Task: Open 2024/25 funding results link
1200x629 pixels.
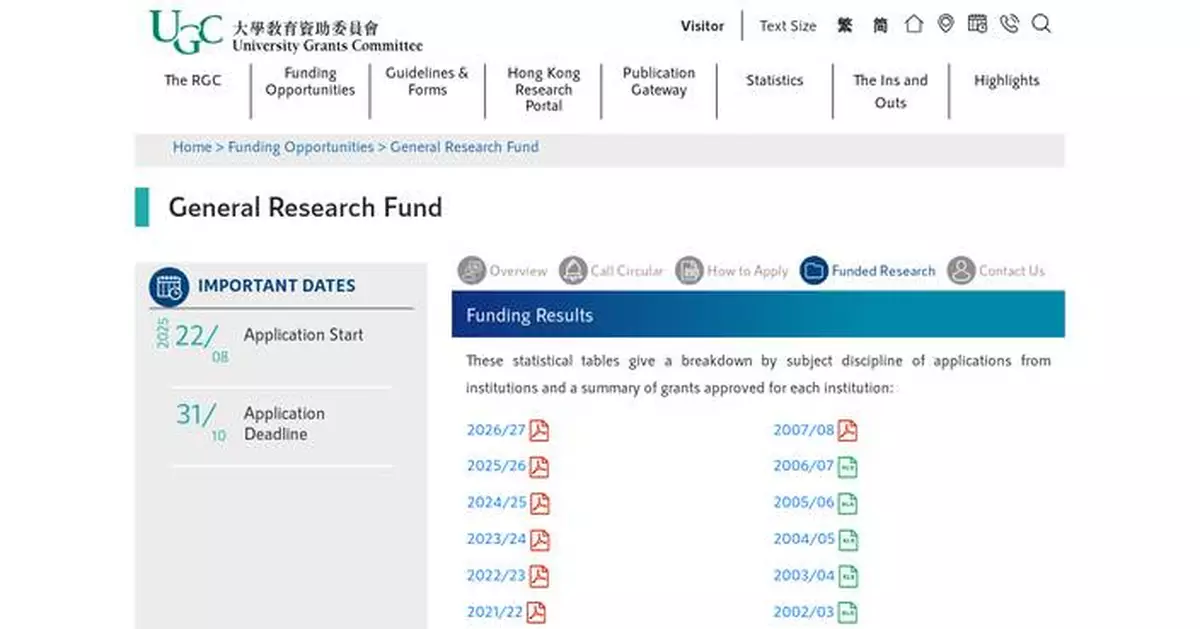Action: coord(496,503)
